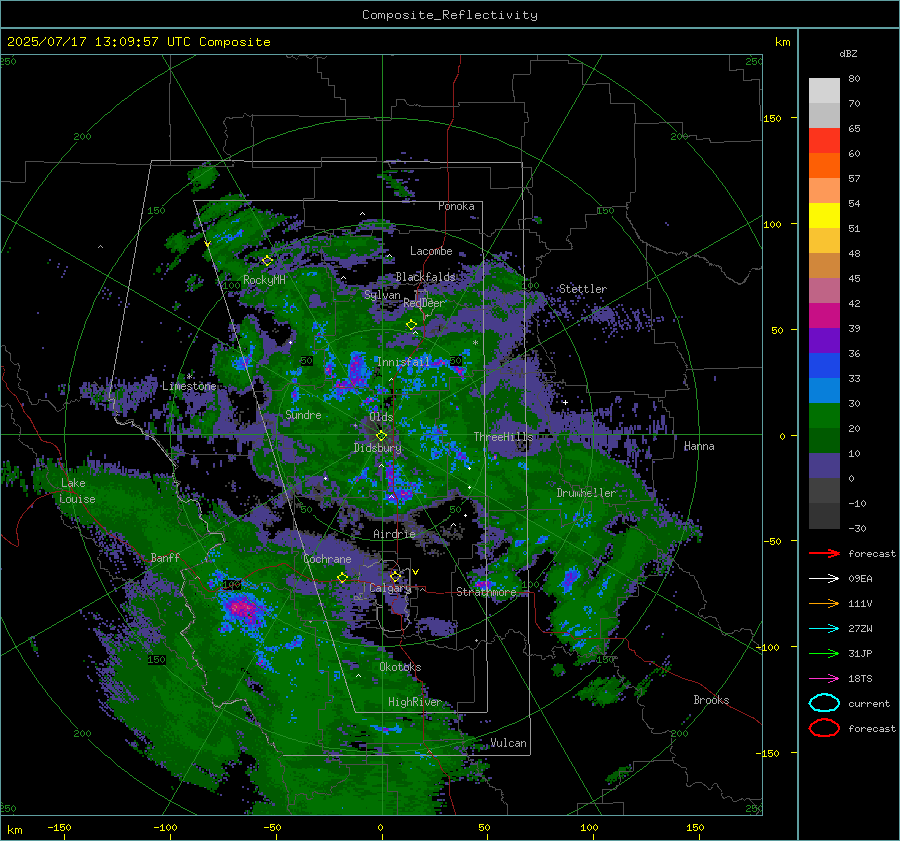
Task: Click the Drumheller label
Action: pos(586,493)
